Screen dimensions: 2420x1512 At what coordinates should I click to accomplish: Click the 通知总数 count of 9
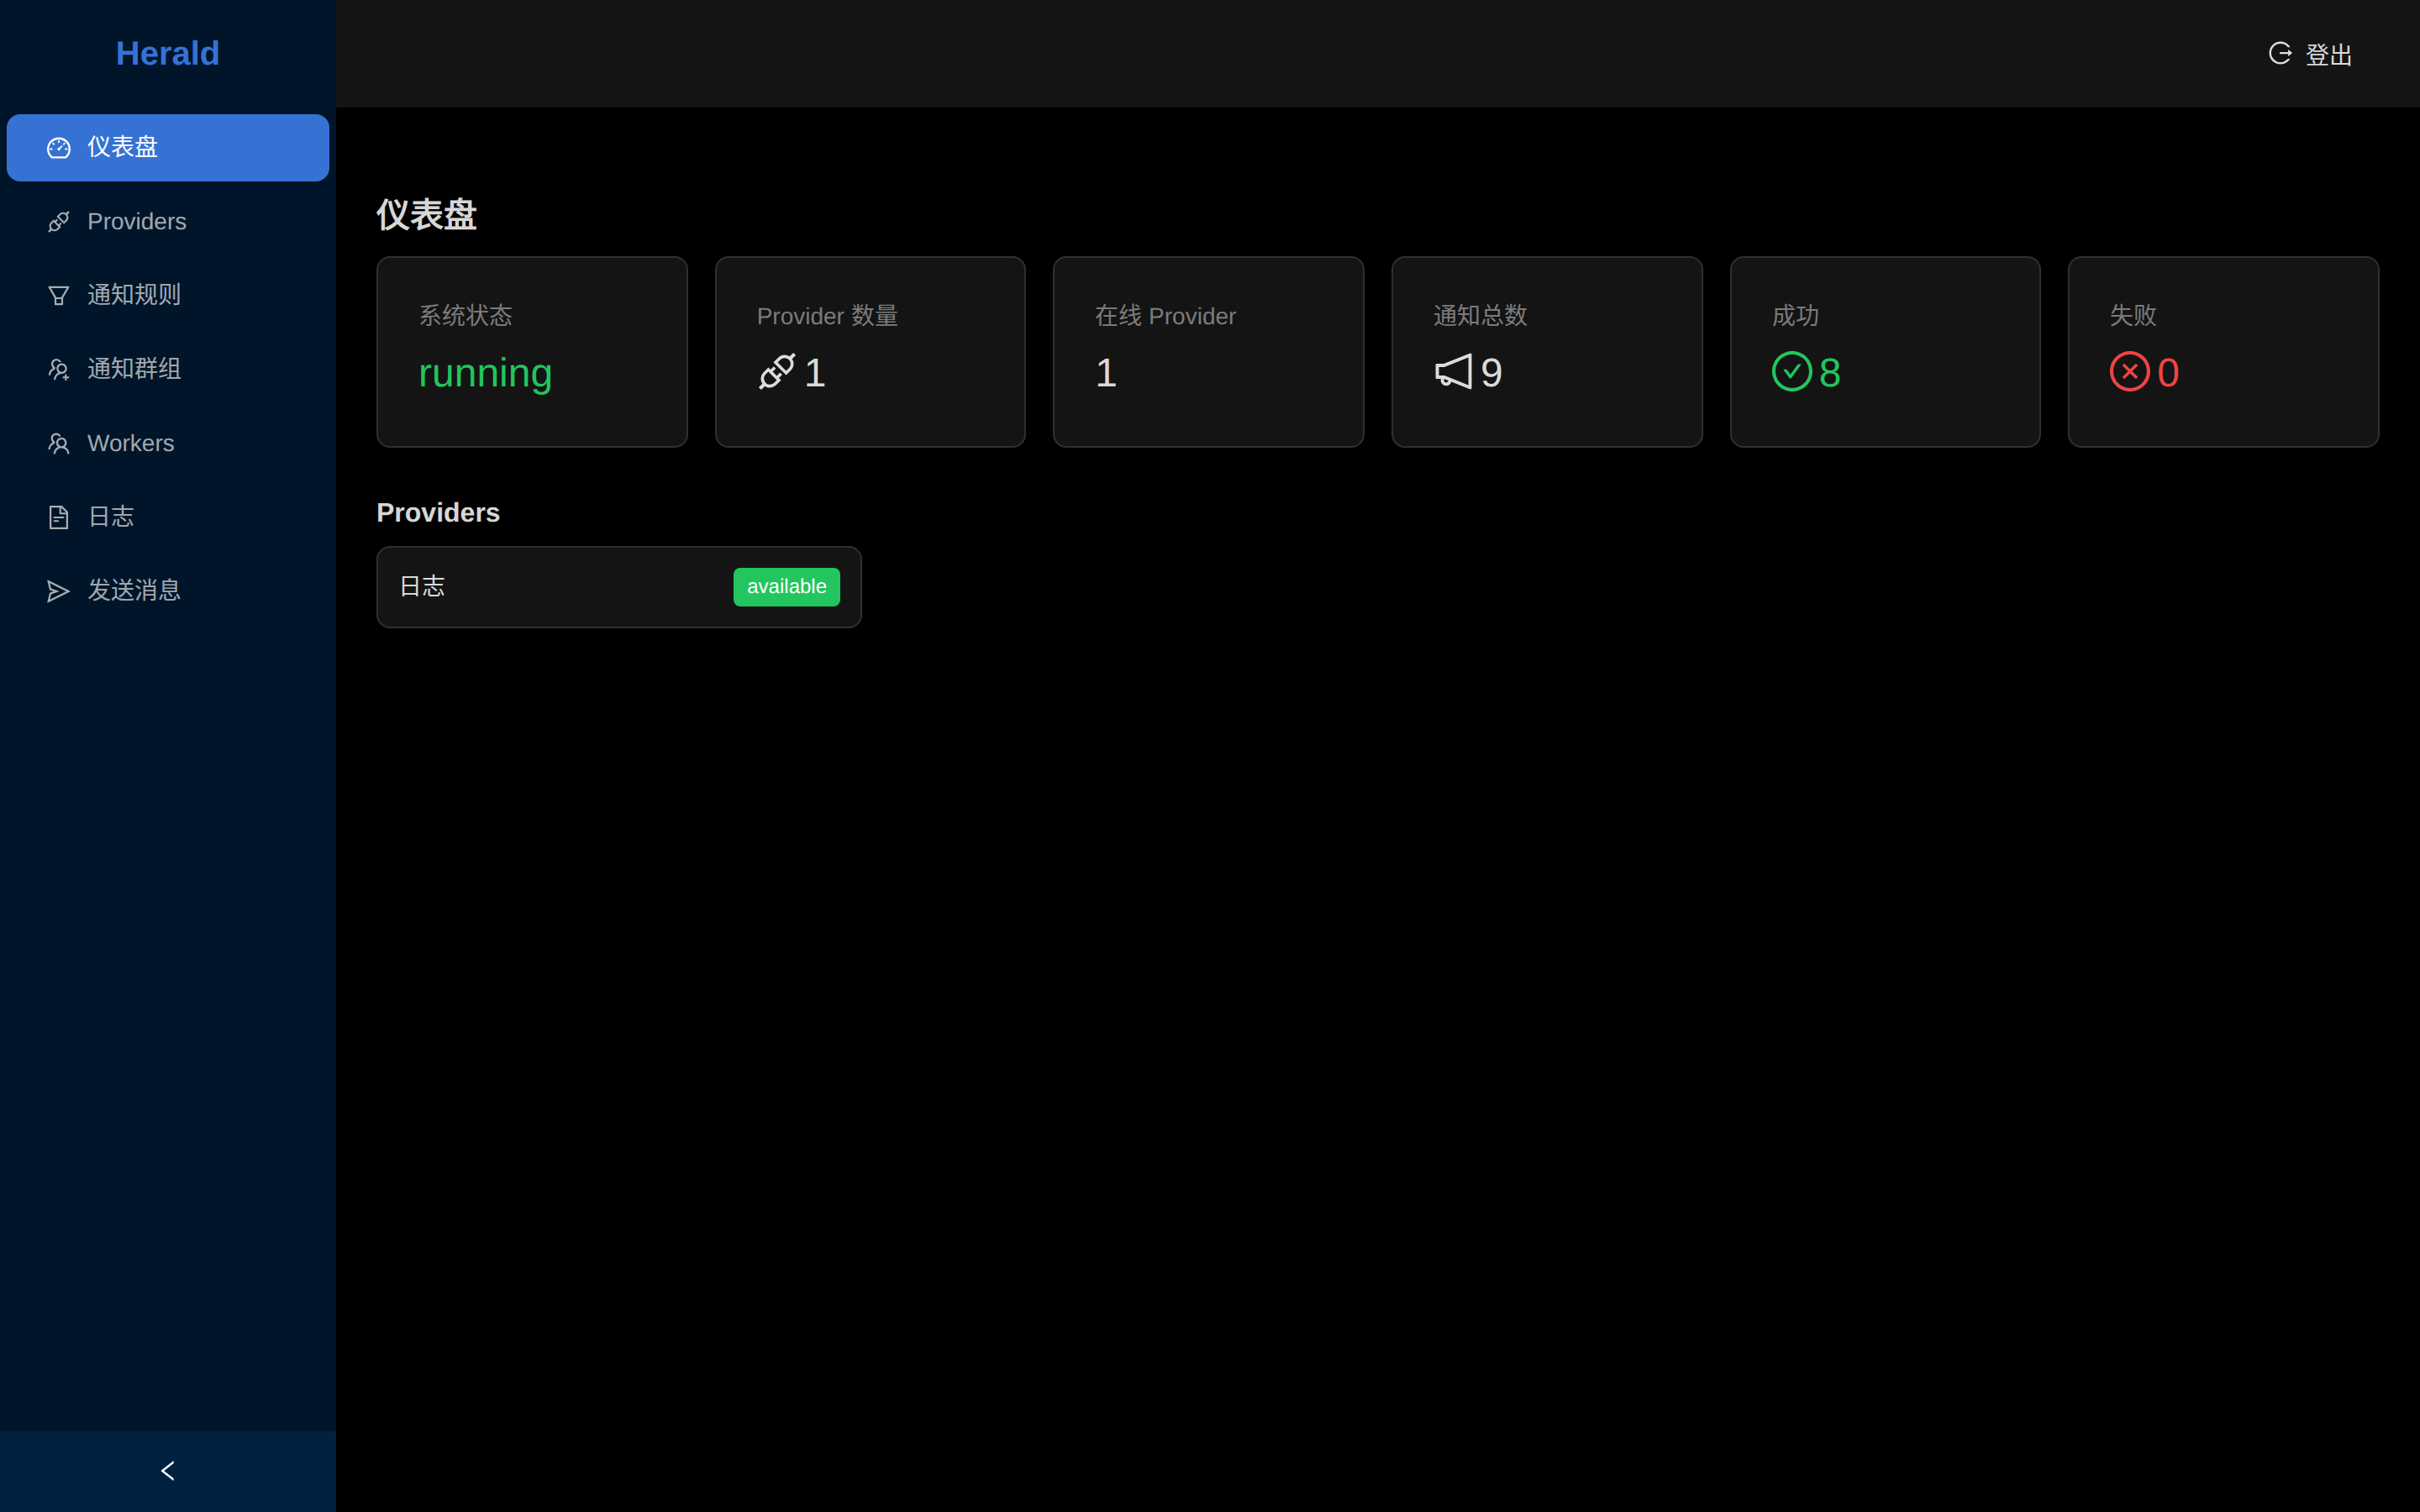click(x=1491, y=373)
